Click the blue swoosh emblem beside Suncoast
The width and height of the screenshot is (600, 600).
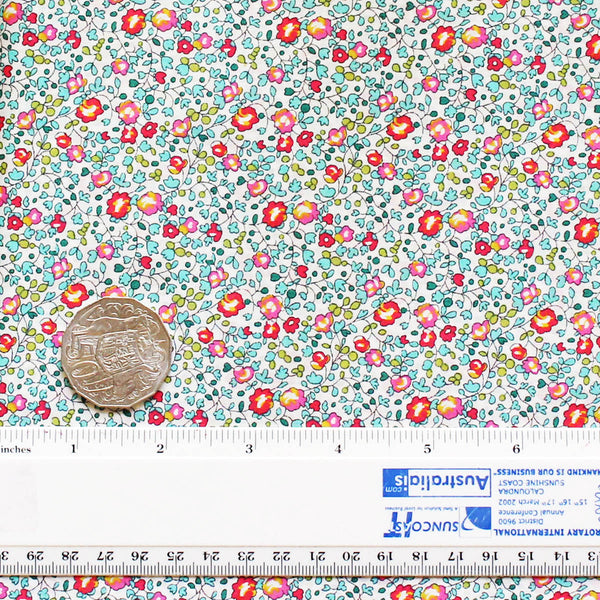[476, 519]
